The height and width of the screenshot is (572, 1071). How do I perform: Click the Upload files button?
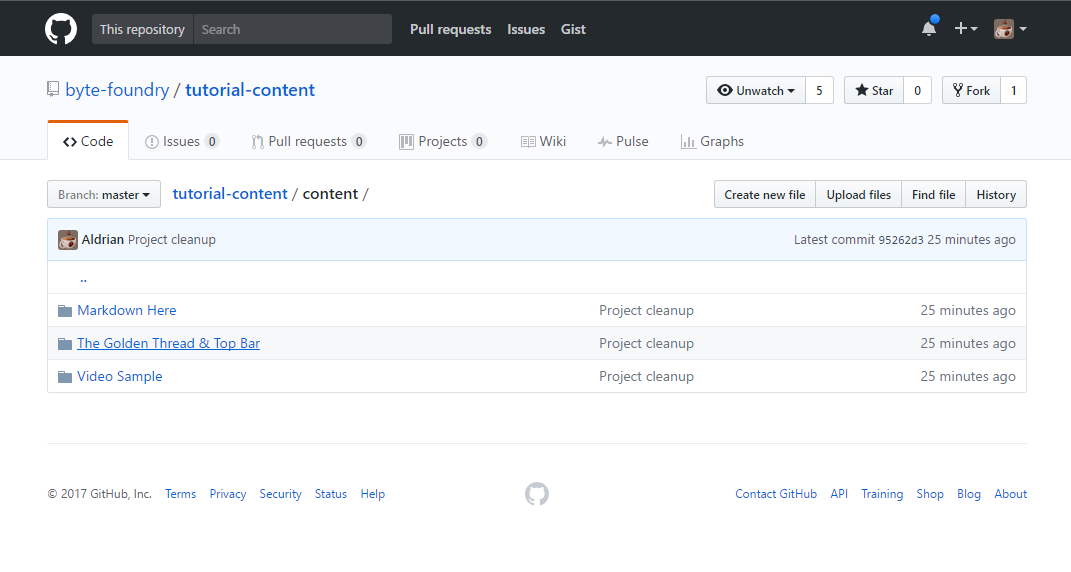coord(859,195)
